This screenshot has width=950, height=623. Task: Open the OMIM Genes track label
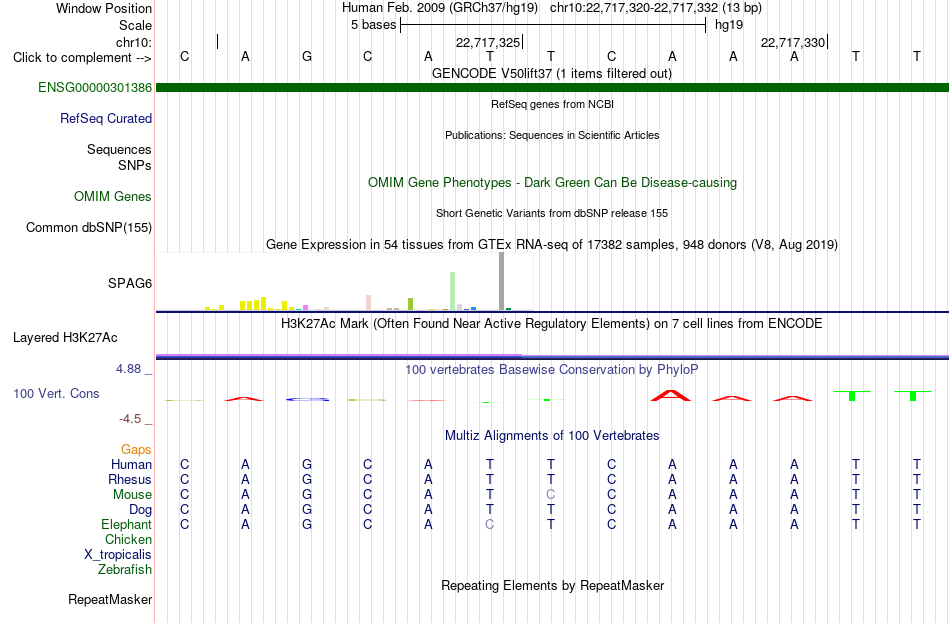pos(113,196)
